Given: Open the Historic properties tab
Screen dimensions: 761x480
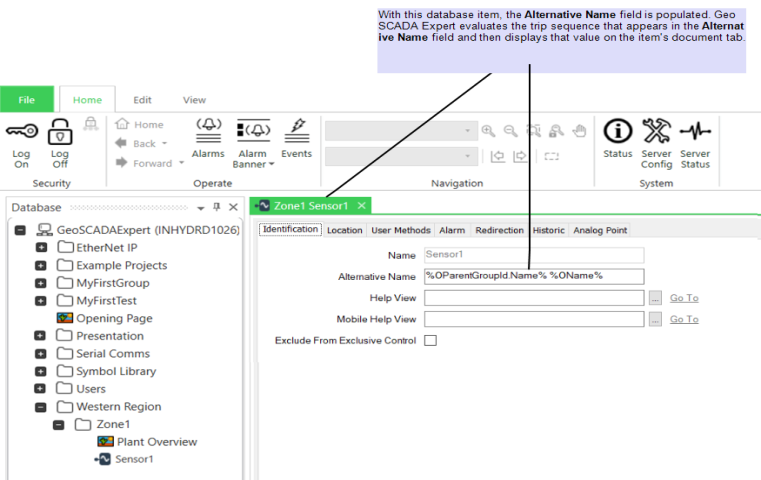Looking at the screenshot, I should coord(548,230).
